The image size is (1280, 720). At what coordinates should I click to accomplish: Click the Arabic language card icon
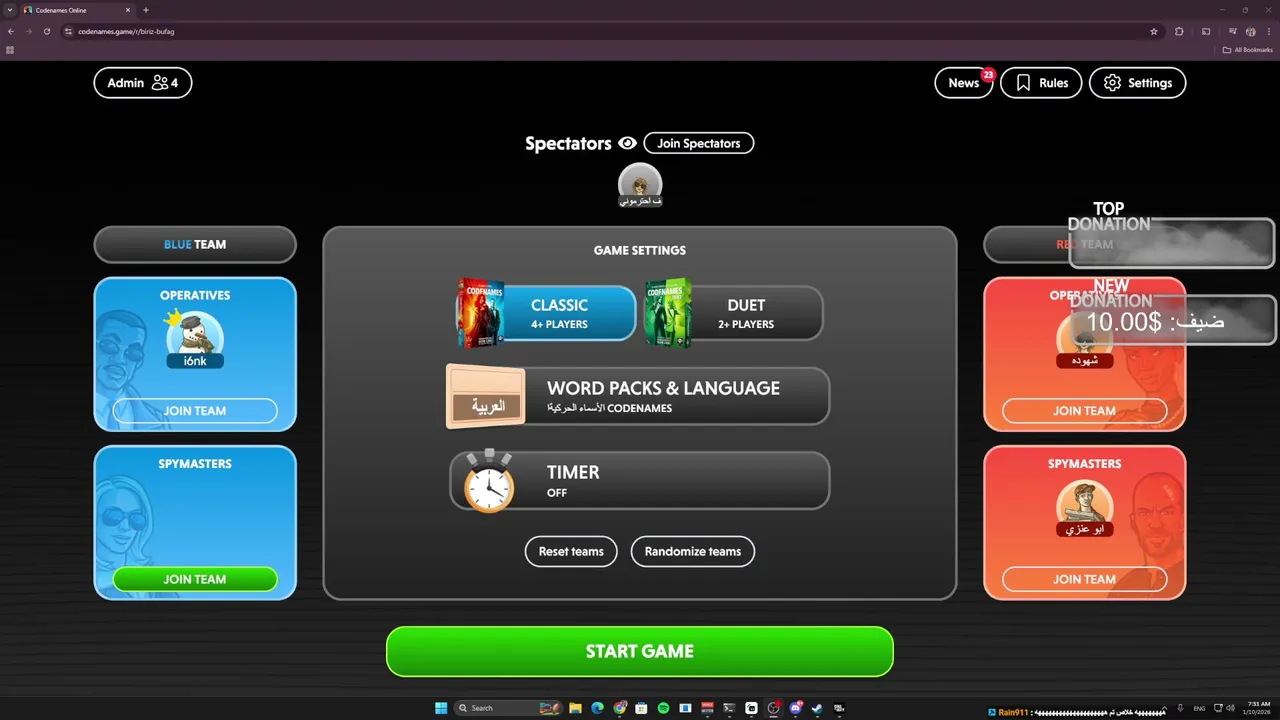pos(486,397)
